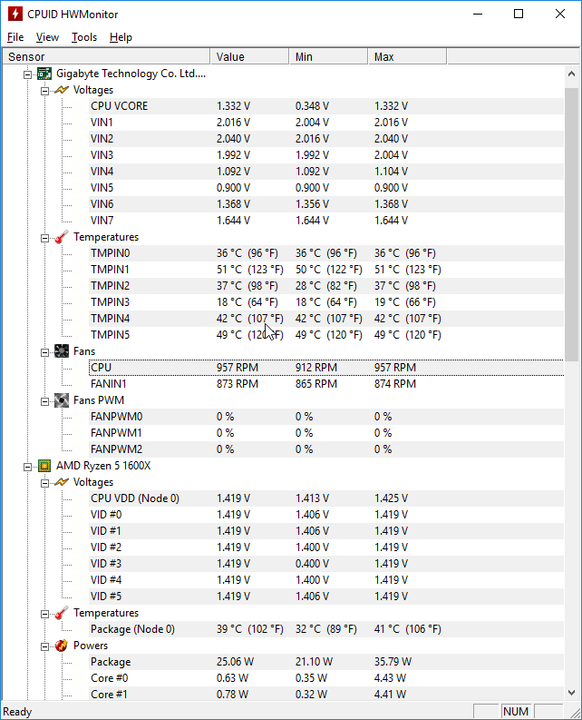Click the Sensor column header
Viewport: 582px width, 720px height.
coord(106,57)
